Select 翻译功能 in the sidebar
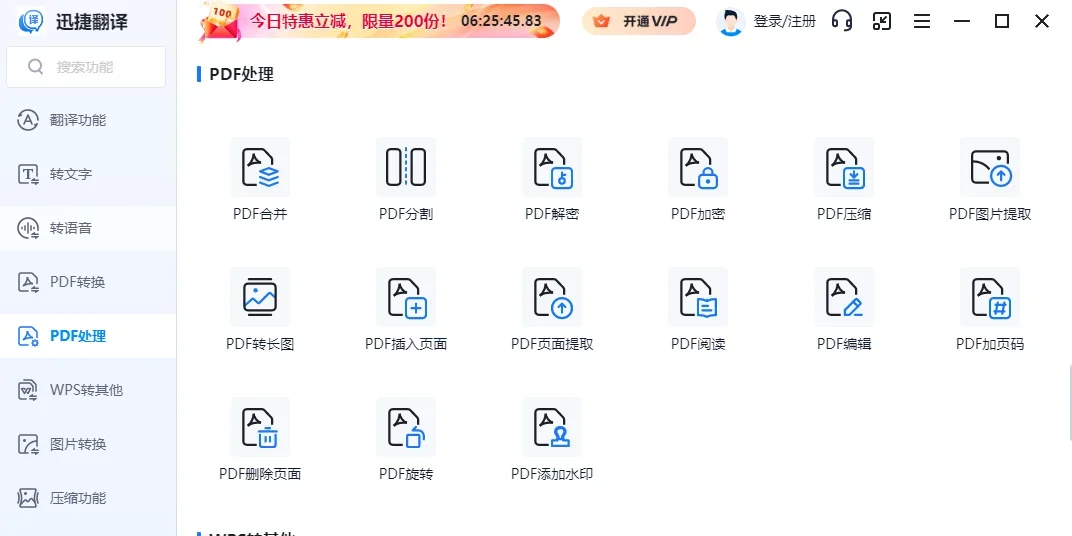The height and width of the screenshot is (536, 1072). (x=88, y=120)
